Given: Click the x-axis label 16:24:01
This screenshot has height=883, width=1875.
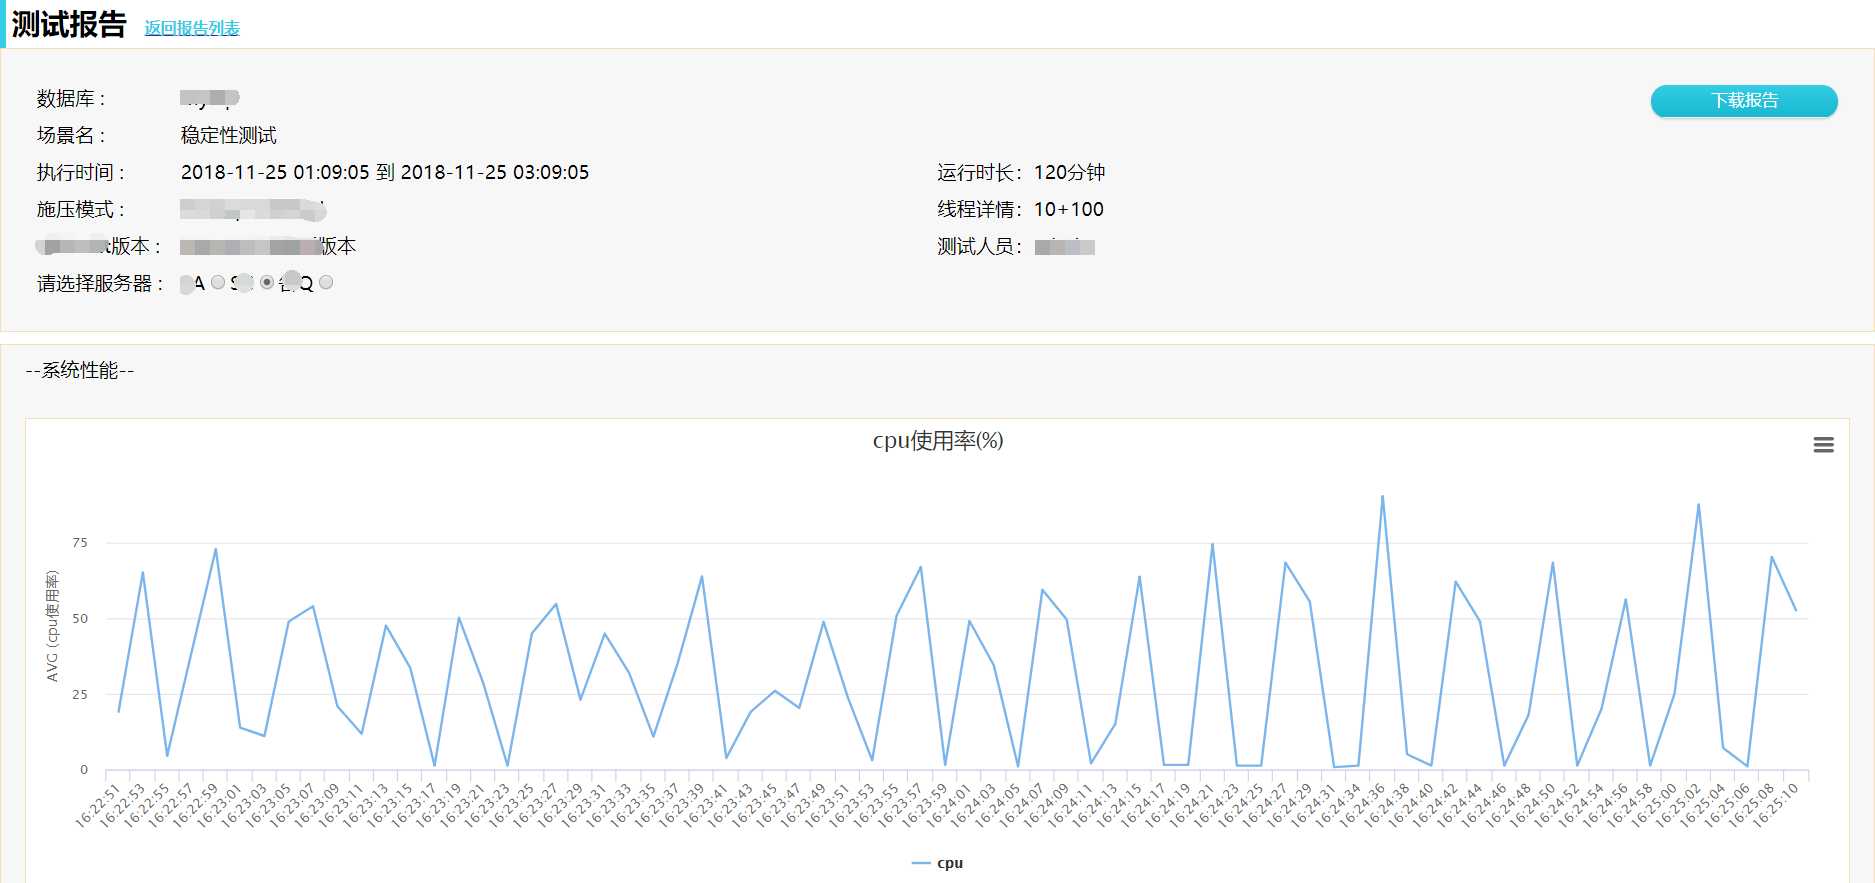Looking at the screenshot, I should 948,805.
